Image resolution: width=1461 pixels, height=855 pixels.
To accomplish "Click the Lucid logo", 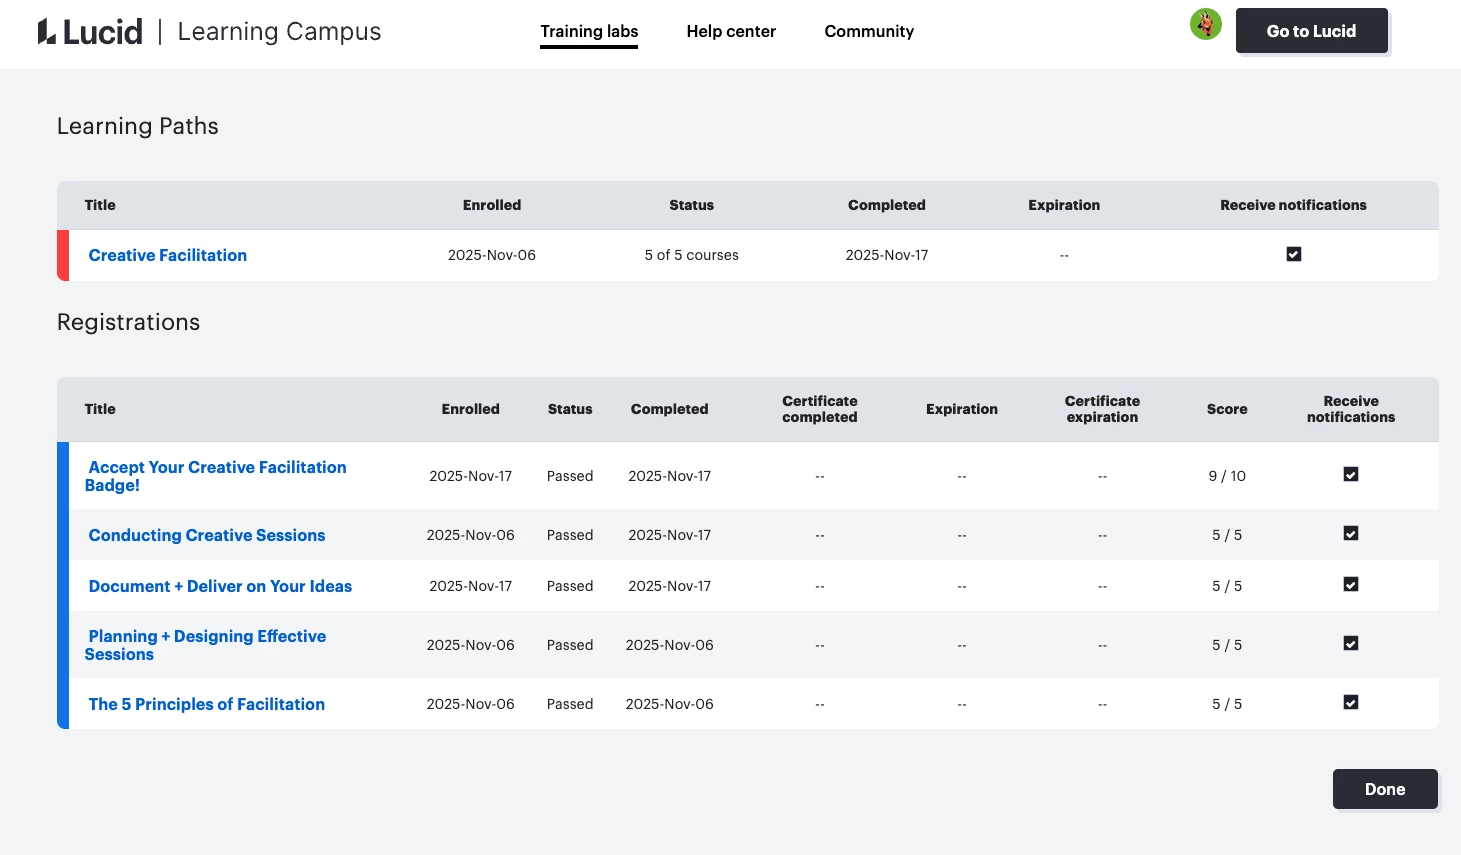I will [x=90, y=32].
